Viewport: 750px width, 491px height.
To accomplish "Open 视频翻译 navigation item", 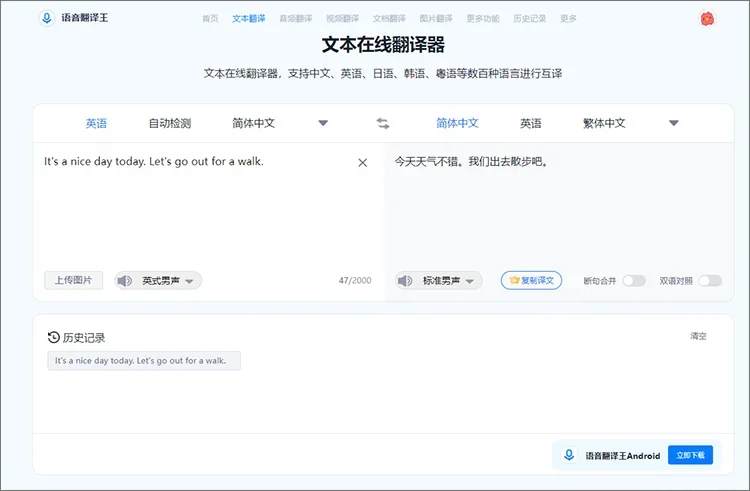I will [342, 19].
